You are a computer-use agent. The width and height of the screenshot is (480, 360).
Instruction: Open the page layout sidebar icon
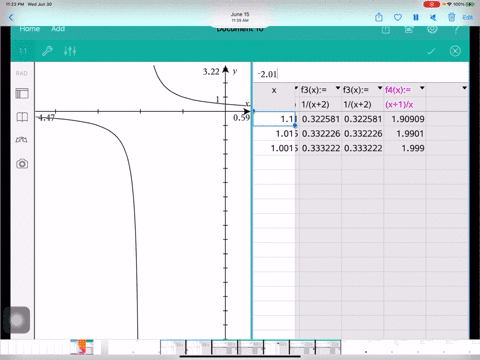pos(22,93)
